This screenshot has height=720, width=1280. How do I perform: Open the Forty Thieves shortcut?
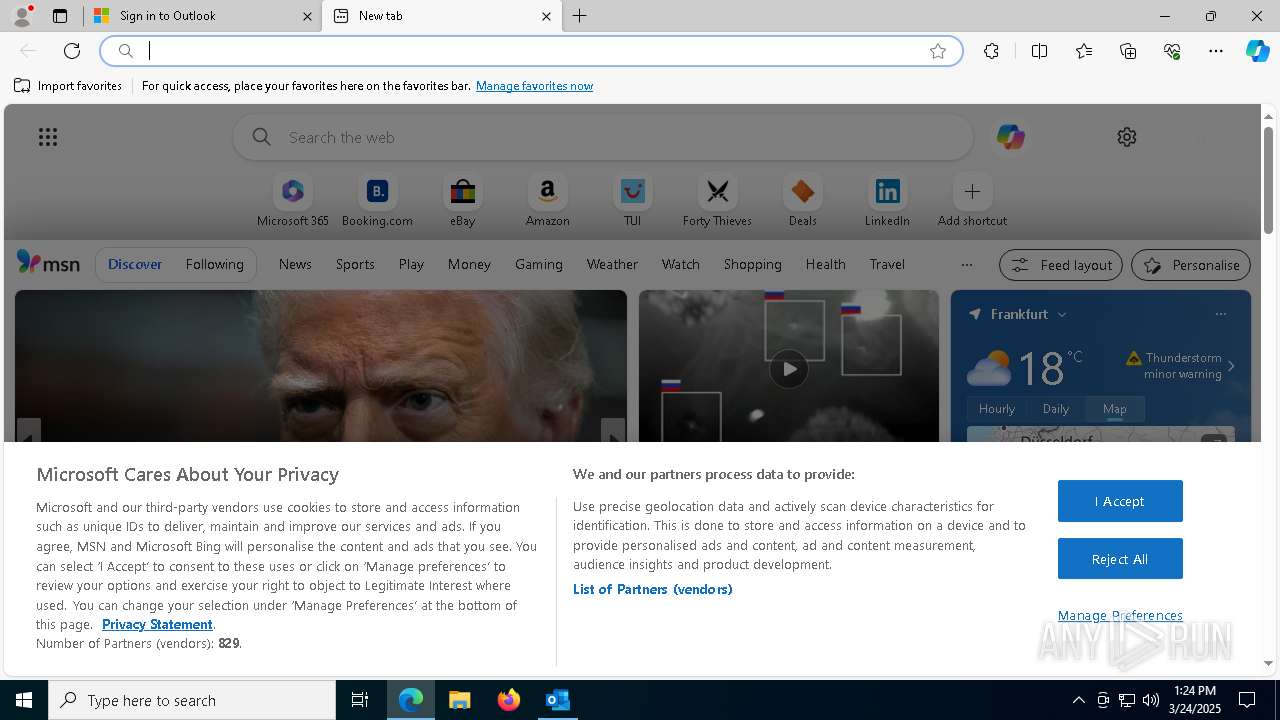pyautogui.click(x=717, y=201)
